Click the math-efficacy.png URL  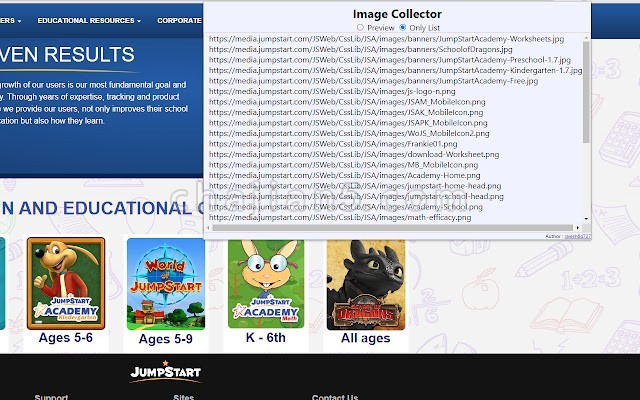340,218
